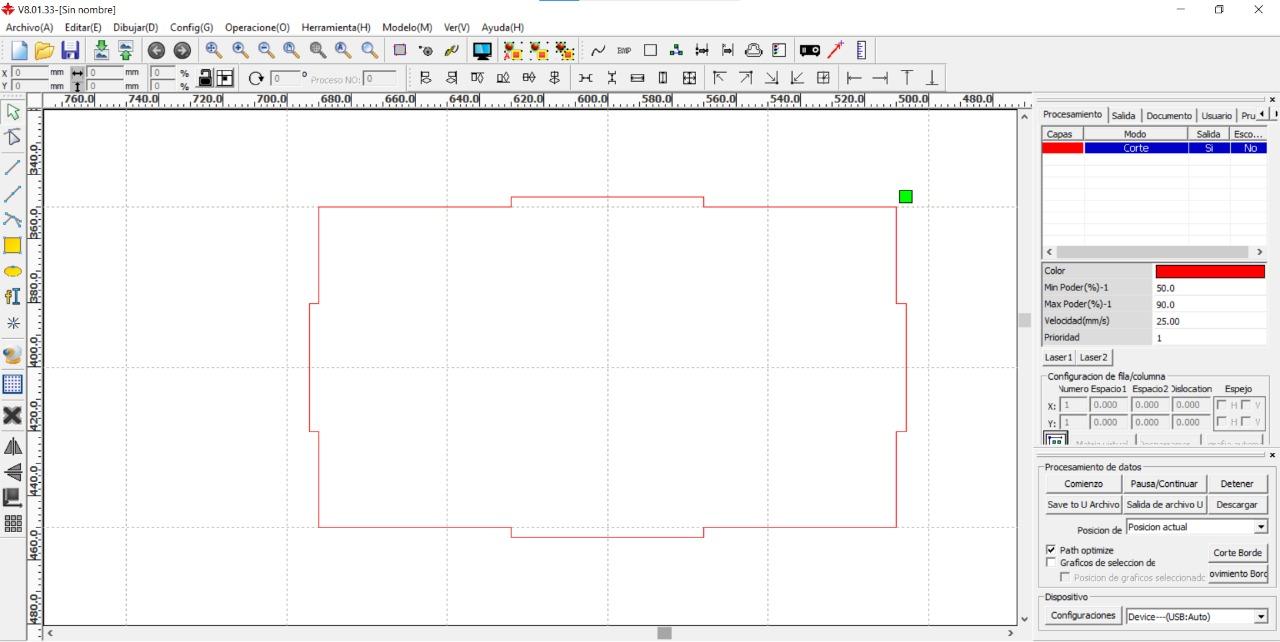The width and height of the screenshot is (1280, 642).
Task: Click the blue dotted grid tool in sidebar
Action: click(x=13, y=384)
